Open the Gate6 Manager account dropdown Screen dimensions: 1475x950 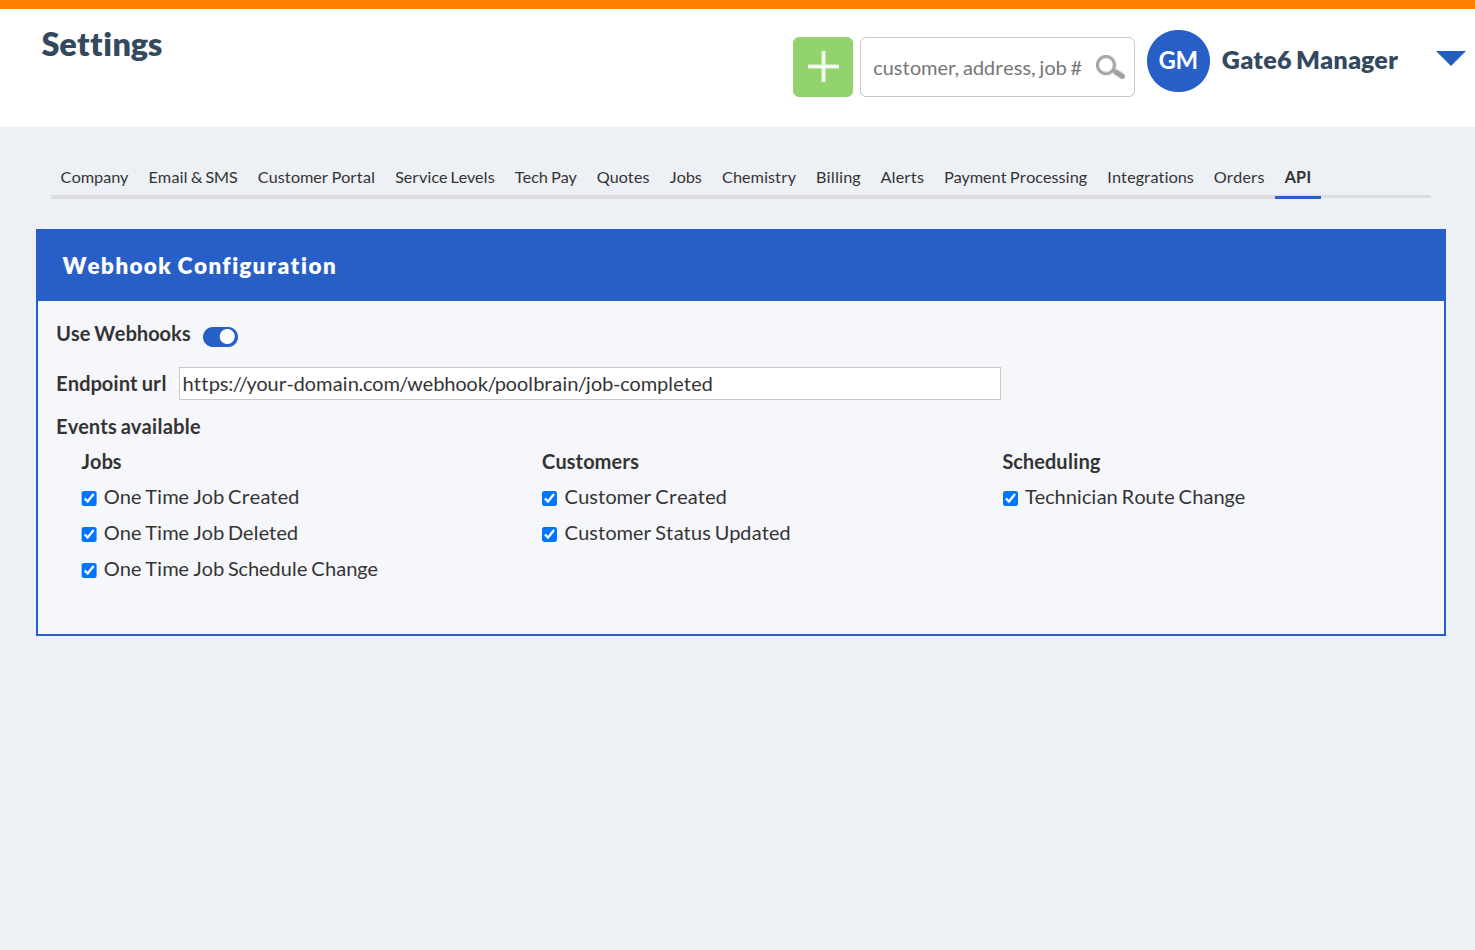click(x=1448, y=58)
